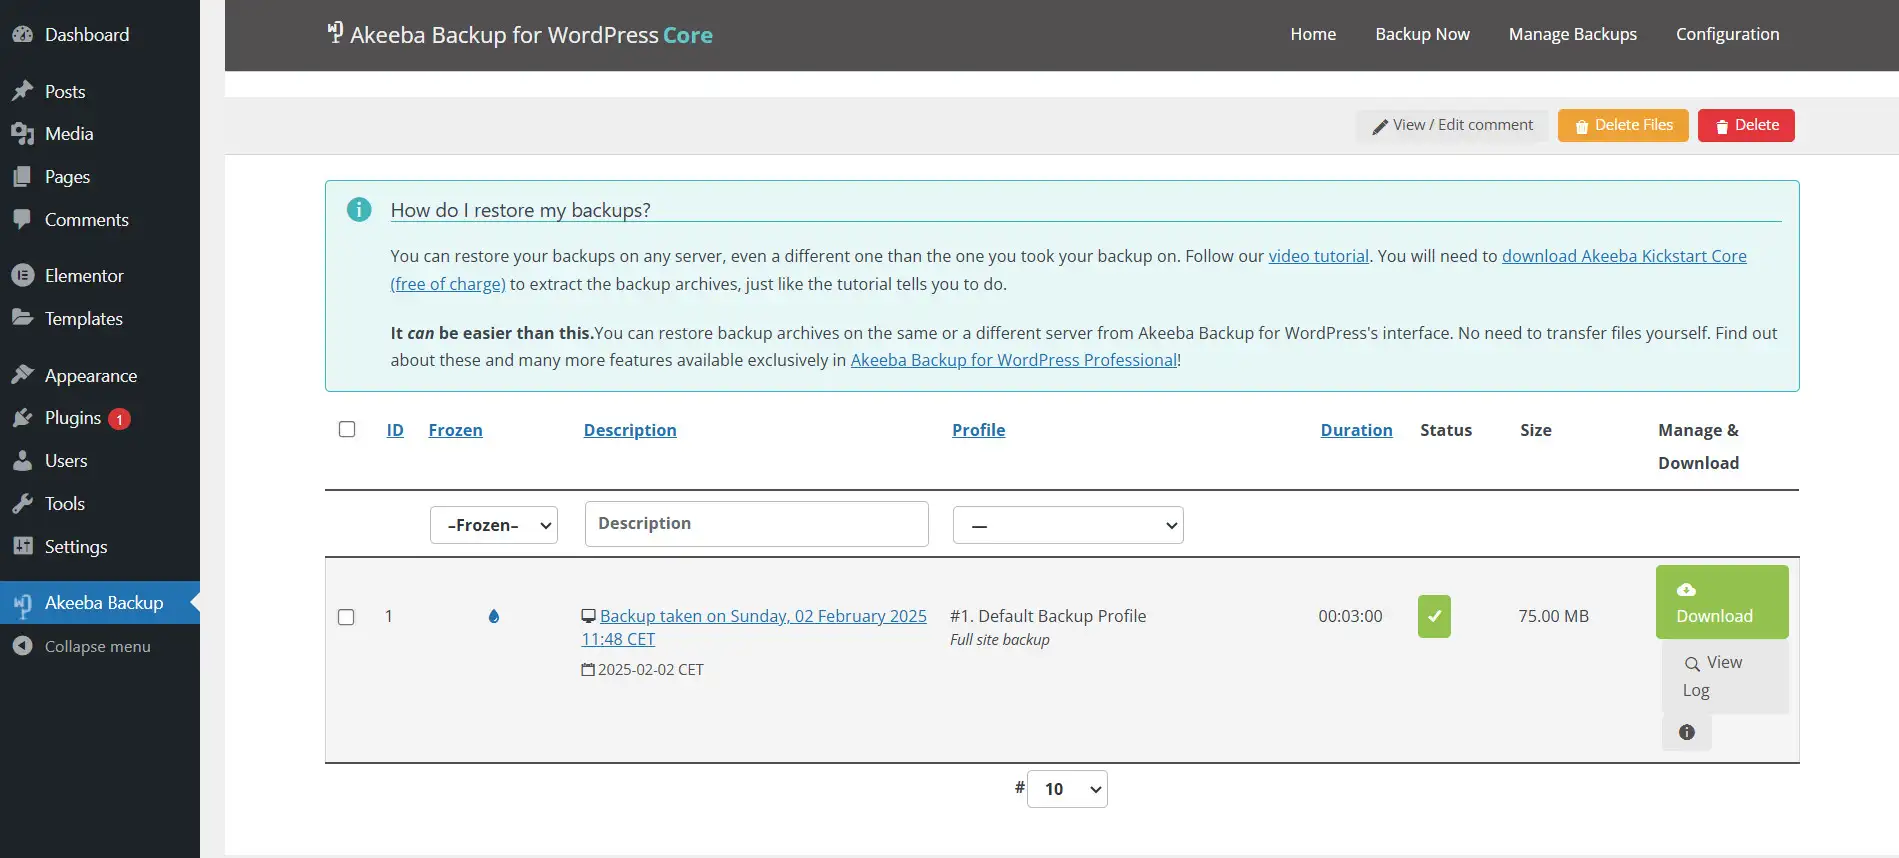The width and height of the screenshot is (1899, 858).
Task: Click the 00:03:00 duration value
Action: (1350, 616)
